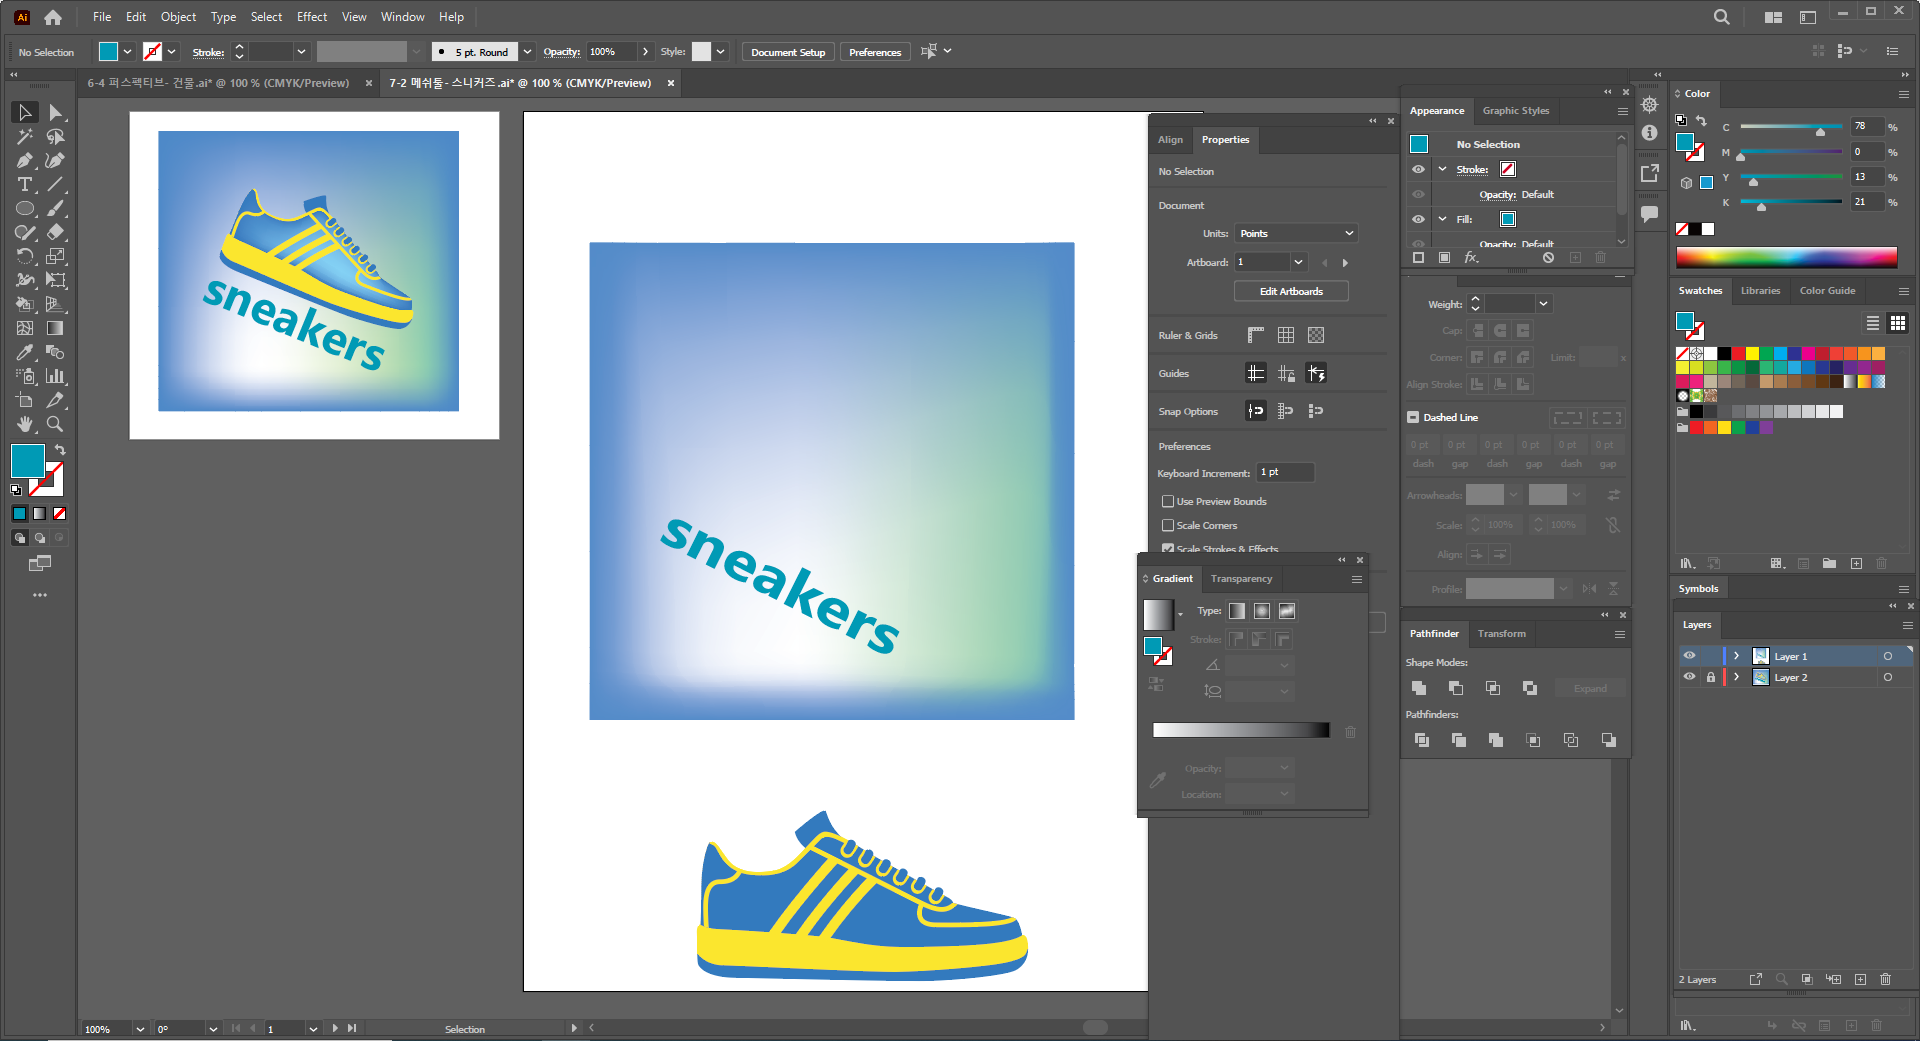Open the search icon in title bar
Viewport: 1920px width, 1041px height.
click(x=1721, y=17)
